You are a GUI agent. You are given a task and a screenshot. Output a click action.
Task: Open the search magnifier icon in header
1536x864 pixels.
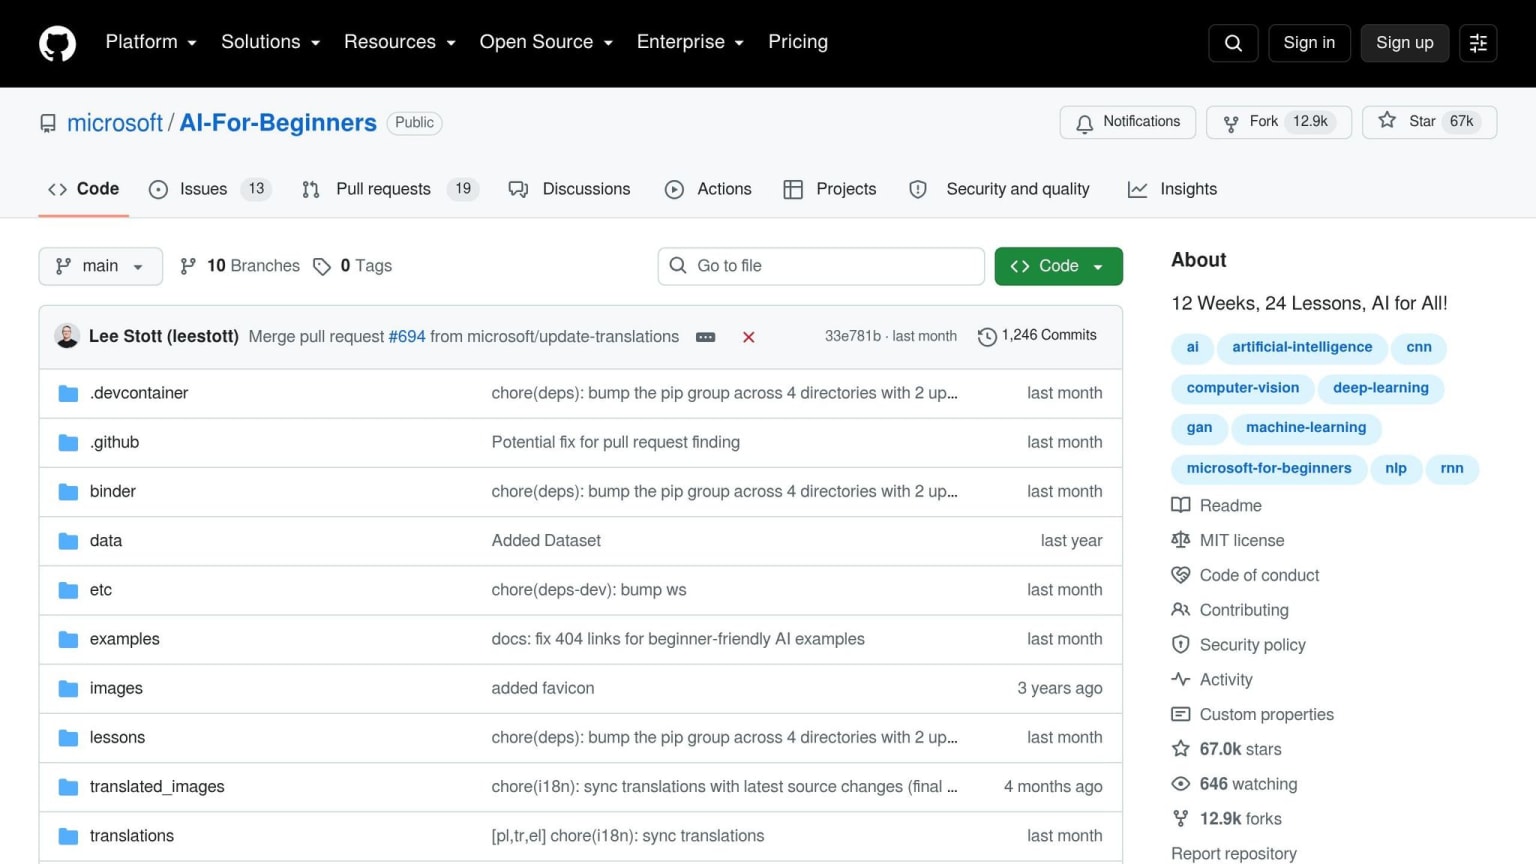tap(1233, 43)
